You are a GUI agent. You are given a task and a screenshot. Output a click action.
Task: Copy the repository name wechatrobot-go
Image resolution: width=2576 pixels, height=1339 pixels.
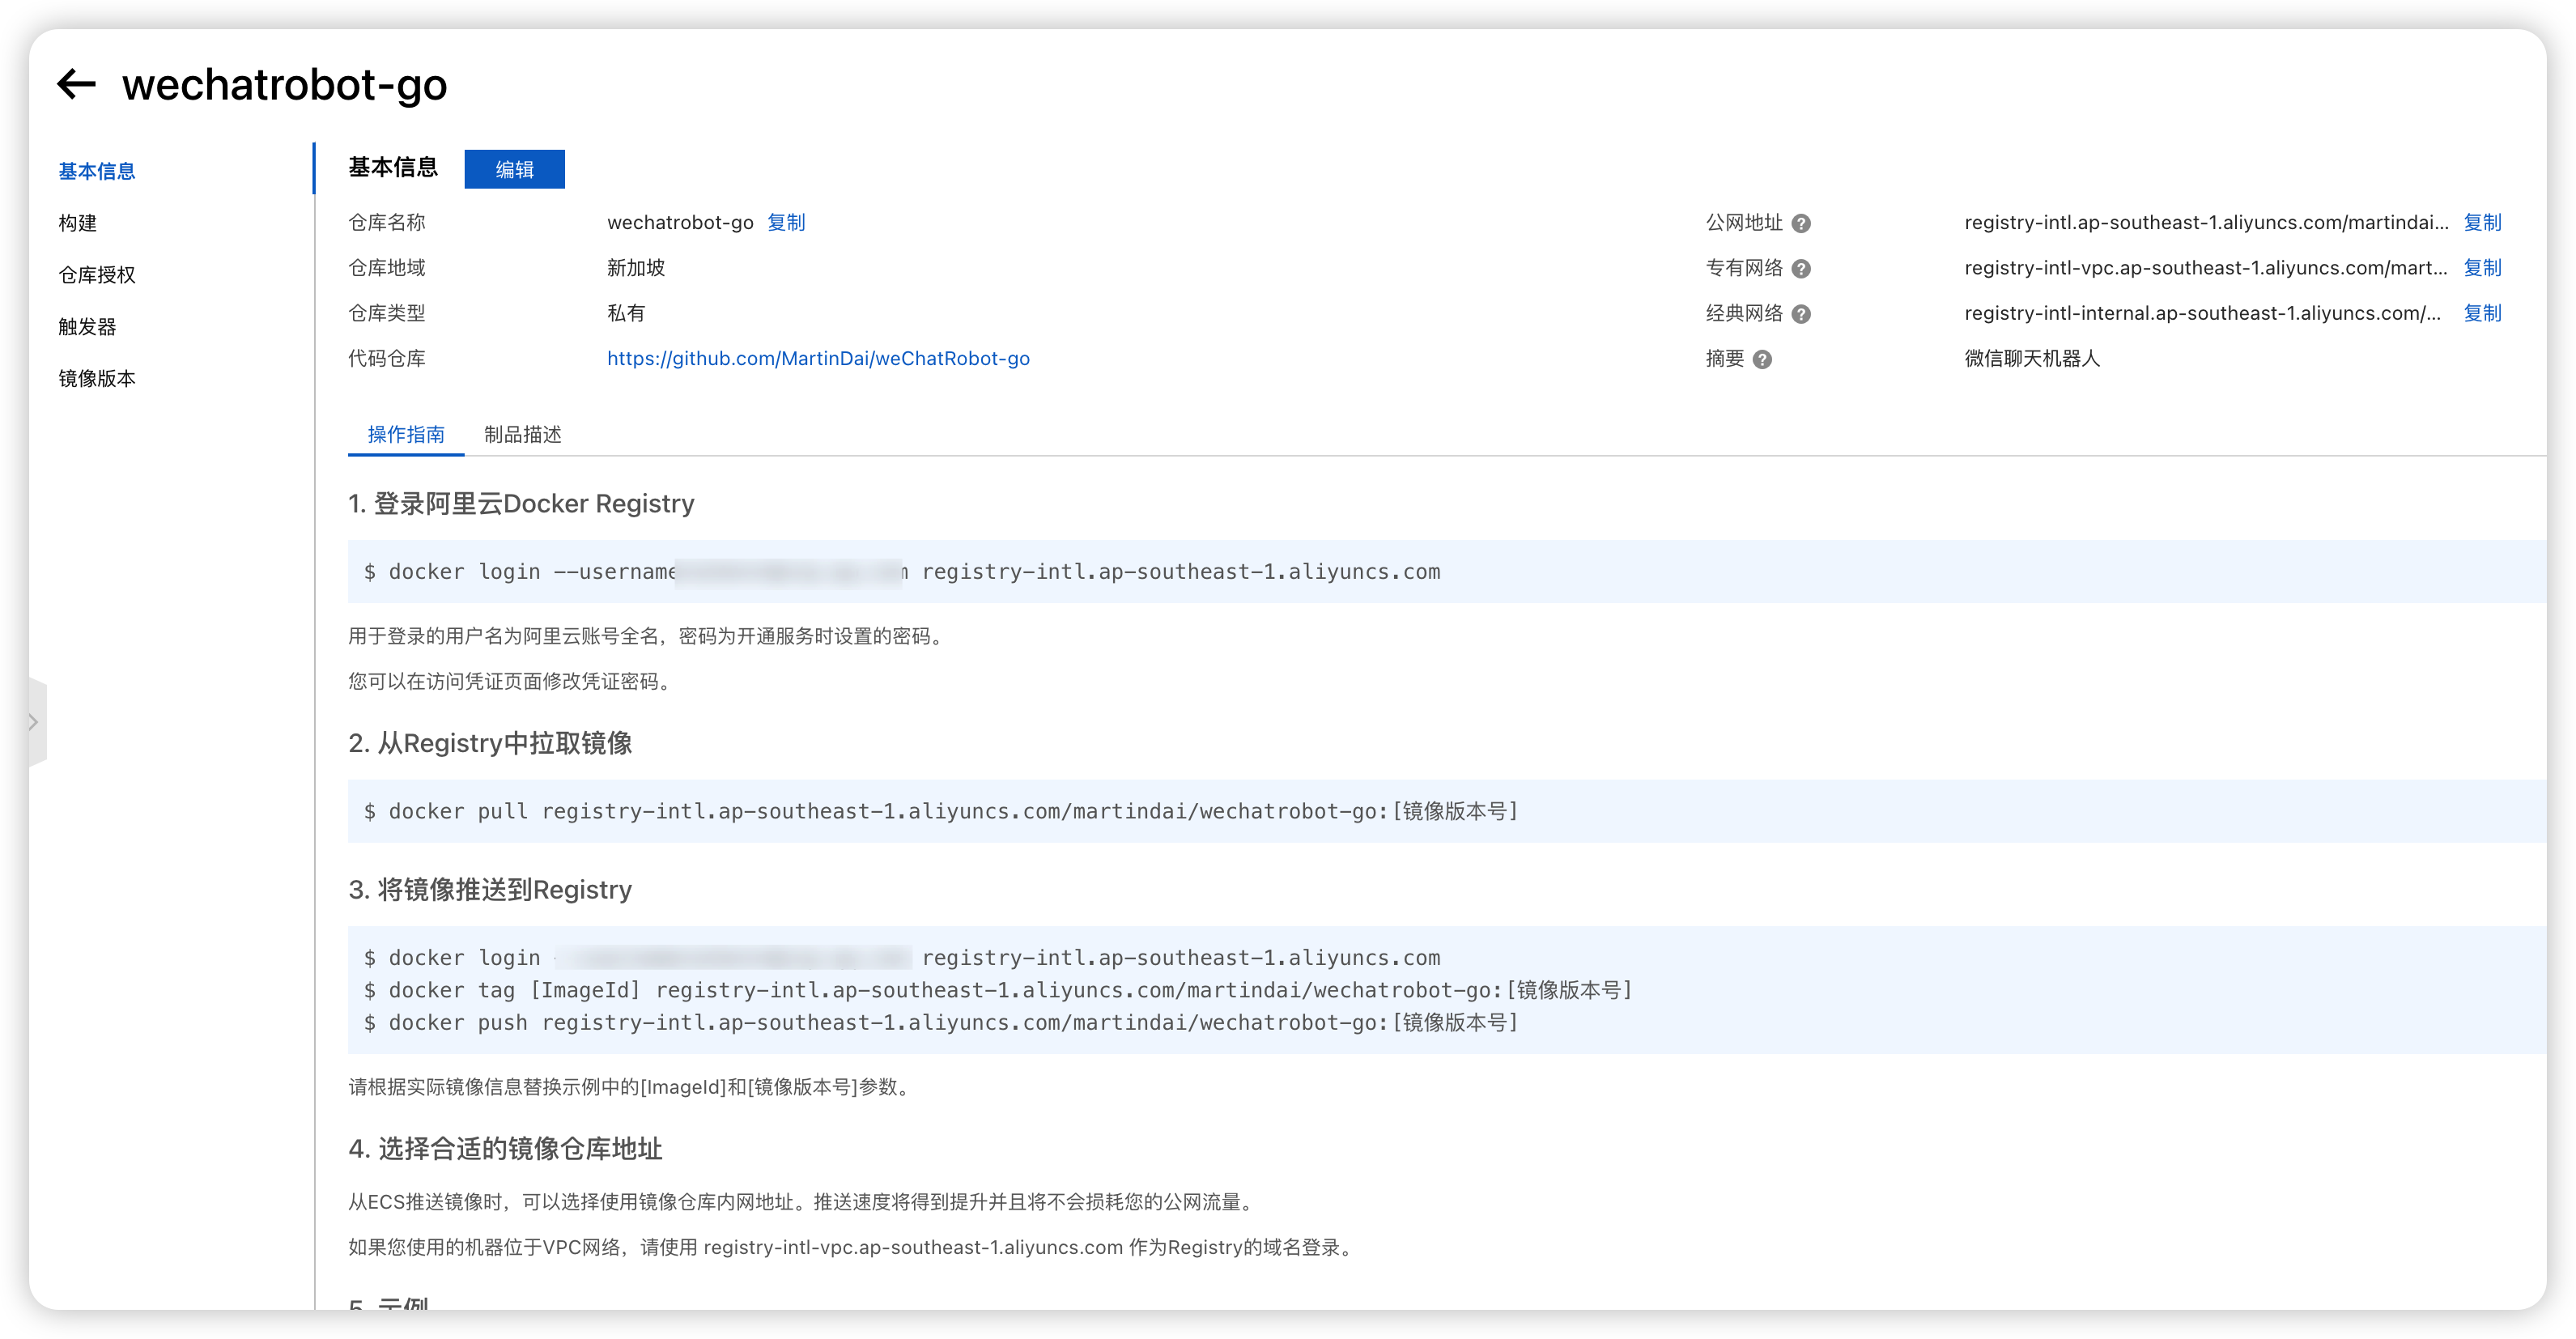(x=786, y=223)
